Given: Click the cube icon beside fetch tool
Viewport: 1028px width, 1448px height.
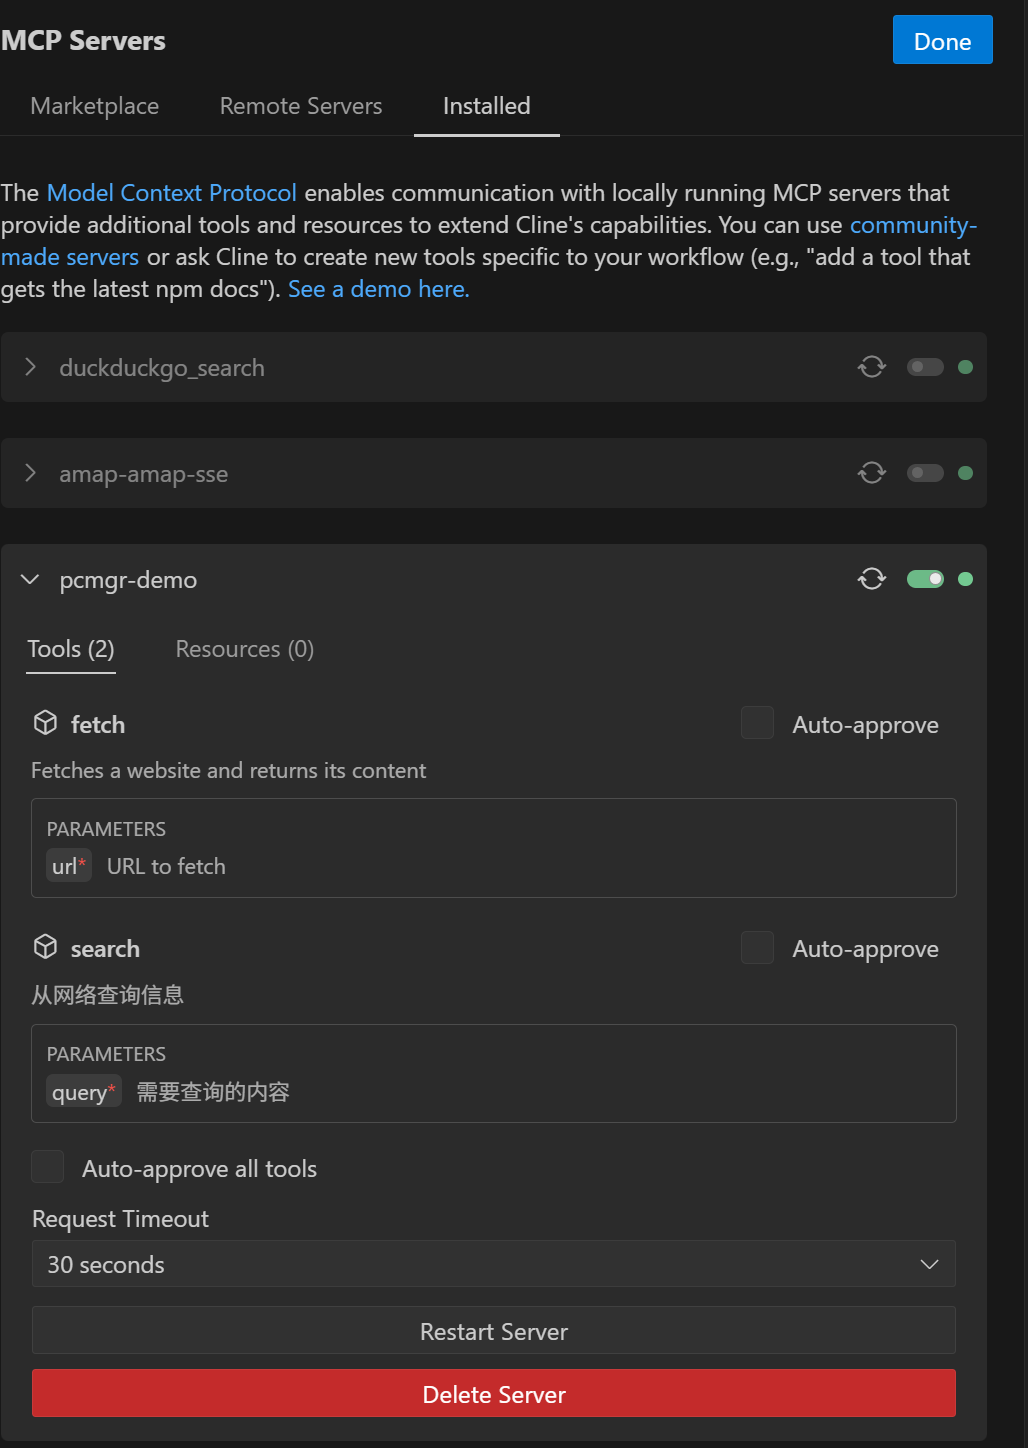Looking at the screenshot, I should pos(46,723).
